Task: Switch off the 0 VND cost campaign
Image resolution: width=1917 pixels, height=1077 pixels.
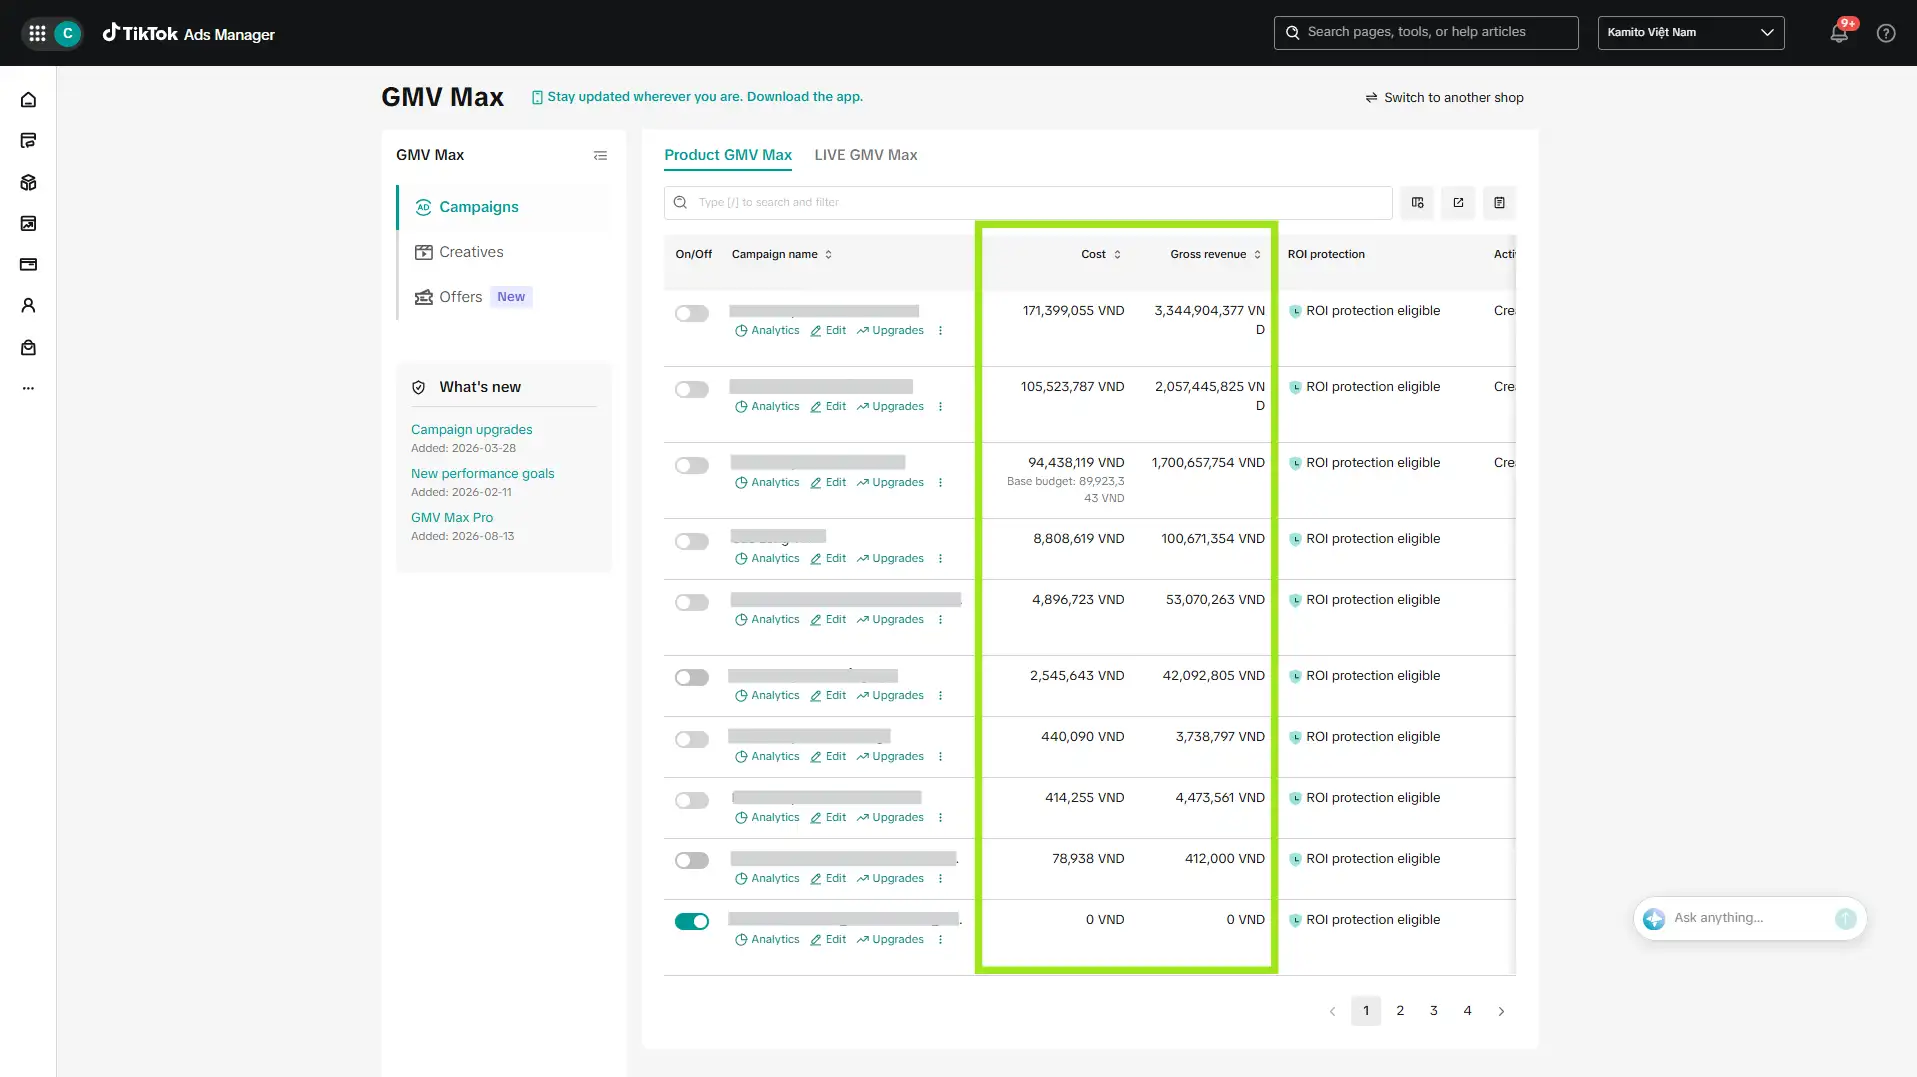Action: (x=691, y=922)
